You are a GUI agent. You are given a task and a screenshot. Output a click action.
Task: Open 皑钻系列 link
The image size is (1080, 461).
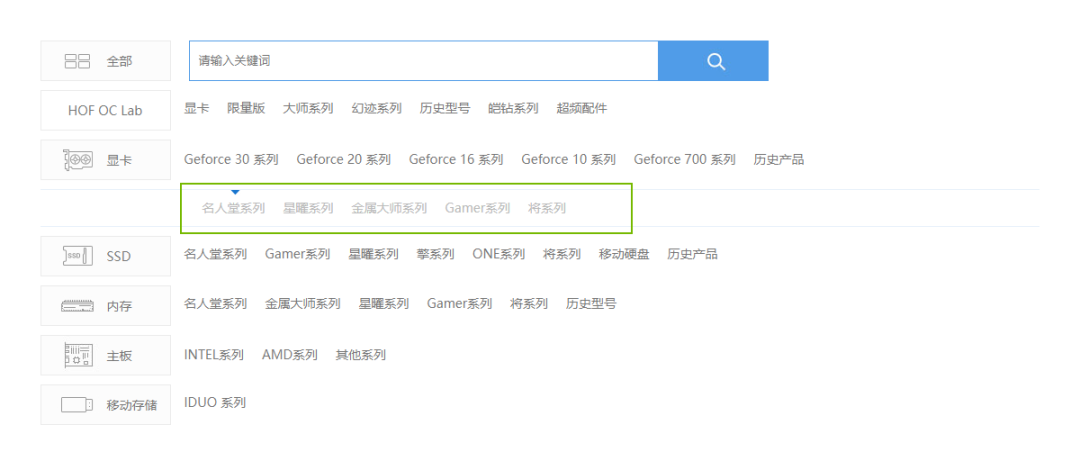point(513,108)
